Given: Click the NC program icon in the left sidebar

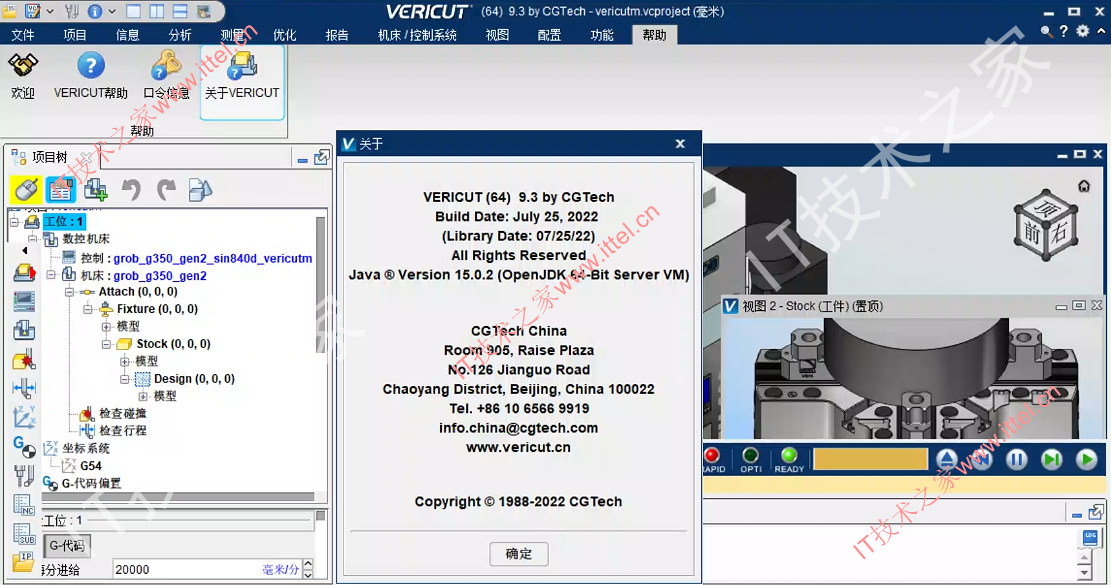Looking at the screenshot, I should (x=24, y=504).
